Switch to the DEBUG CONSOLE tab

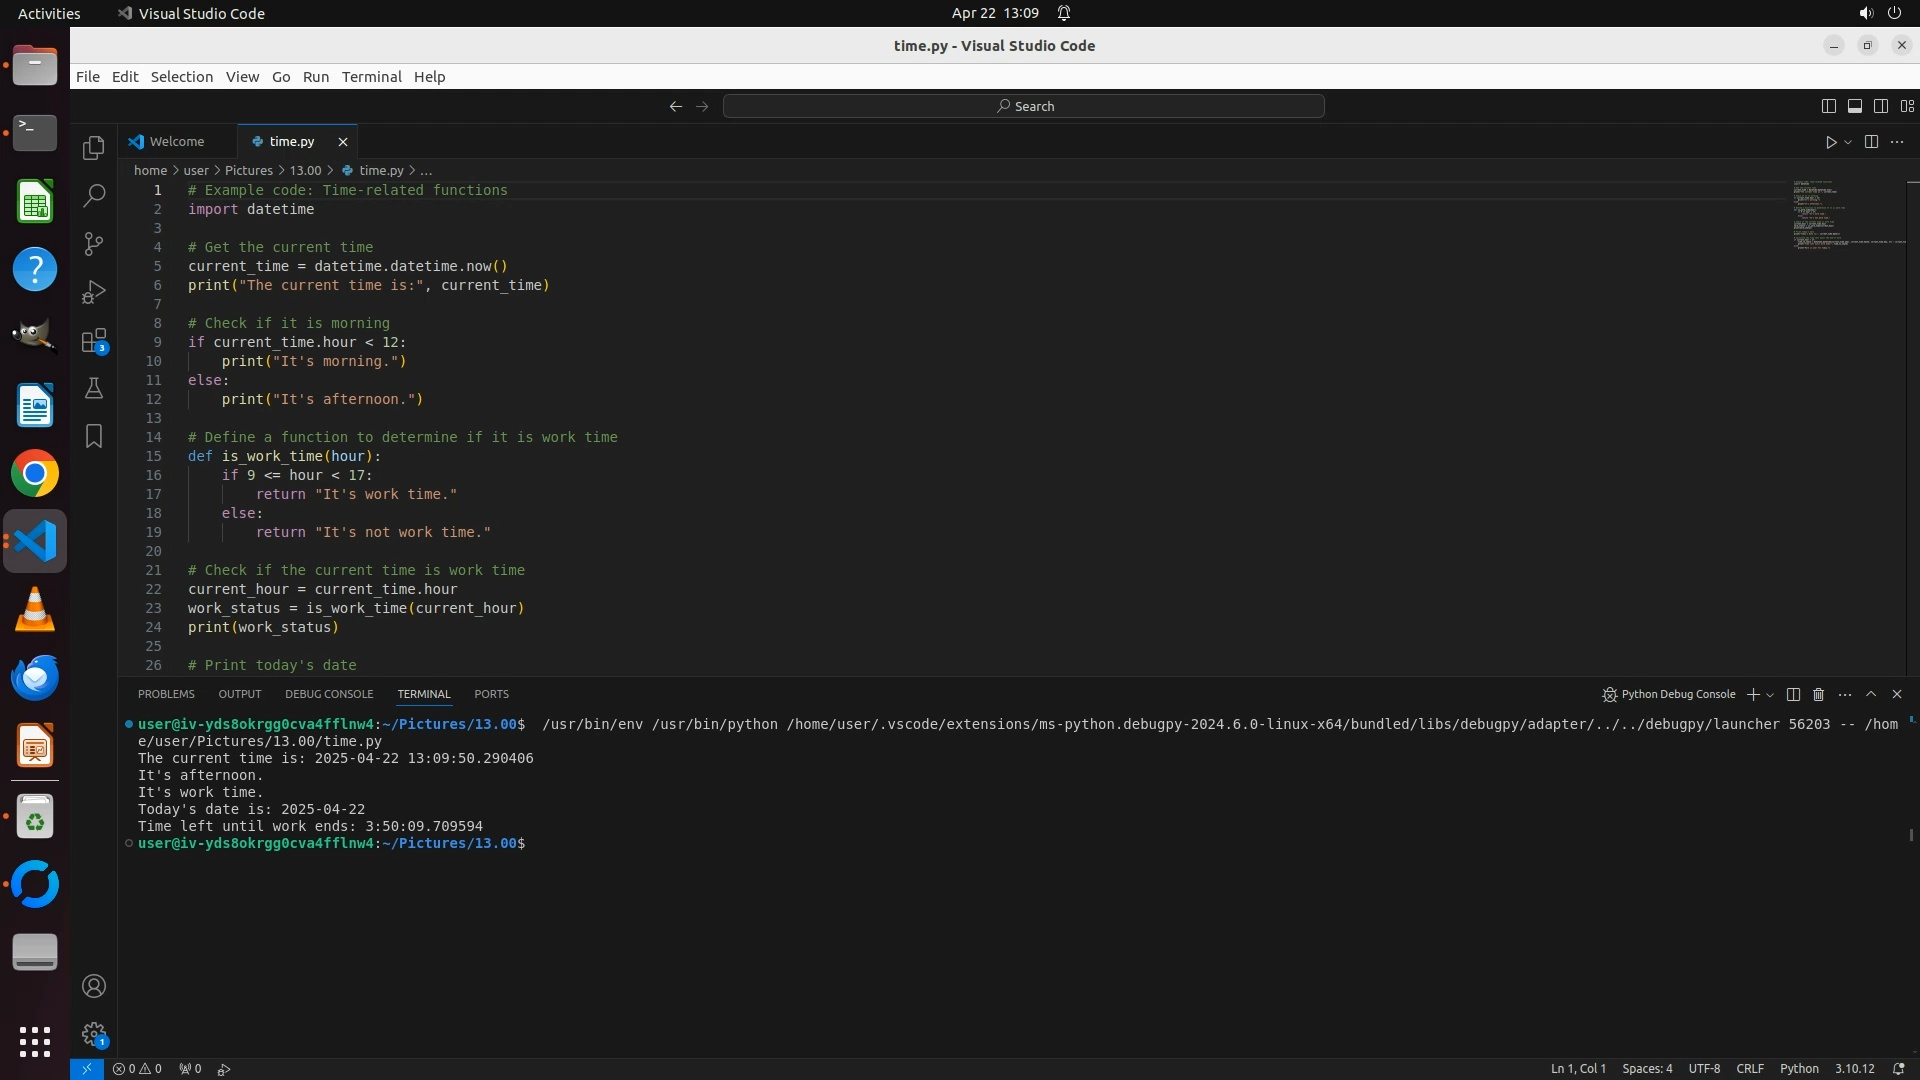(328, 694)
